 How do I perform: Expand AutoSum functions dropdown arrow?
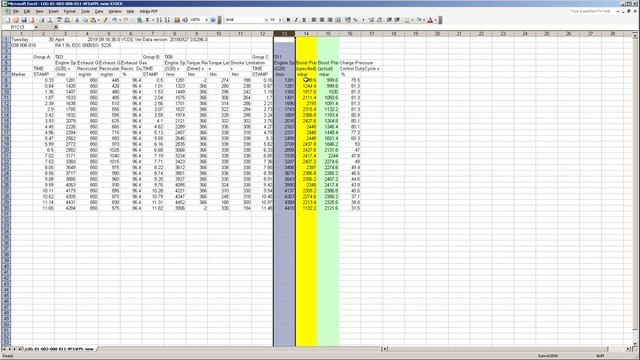(153, 20)
